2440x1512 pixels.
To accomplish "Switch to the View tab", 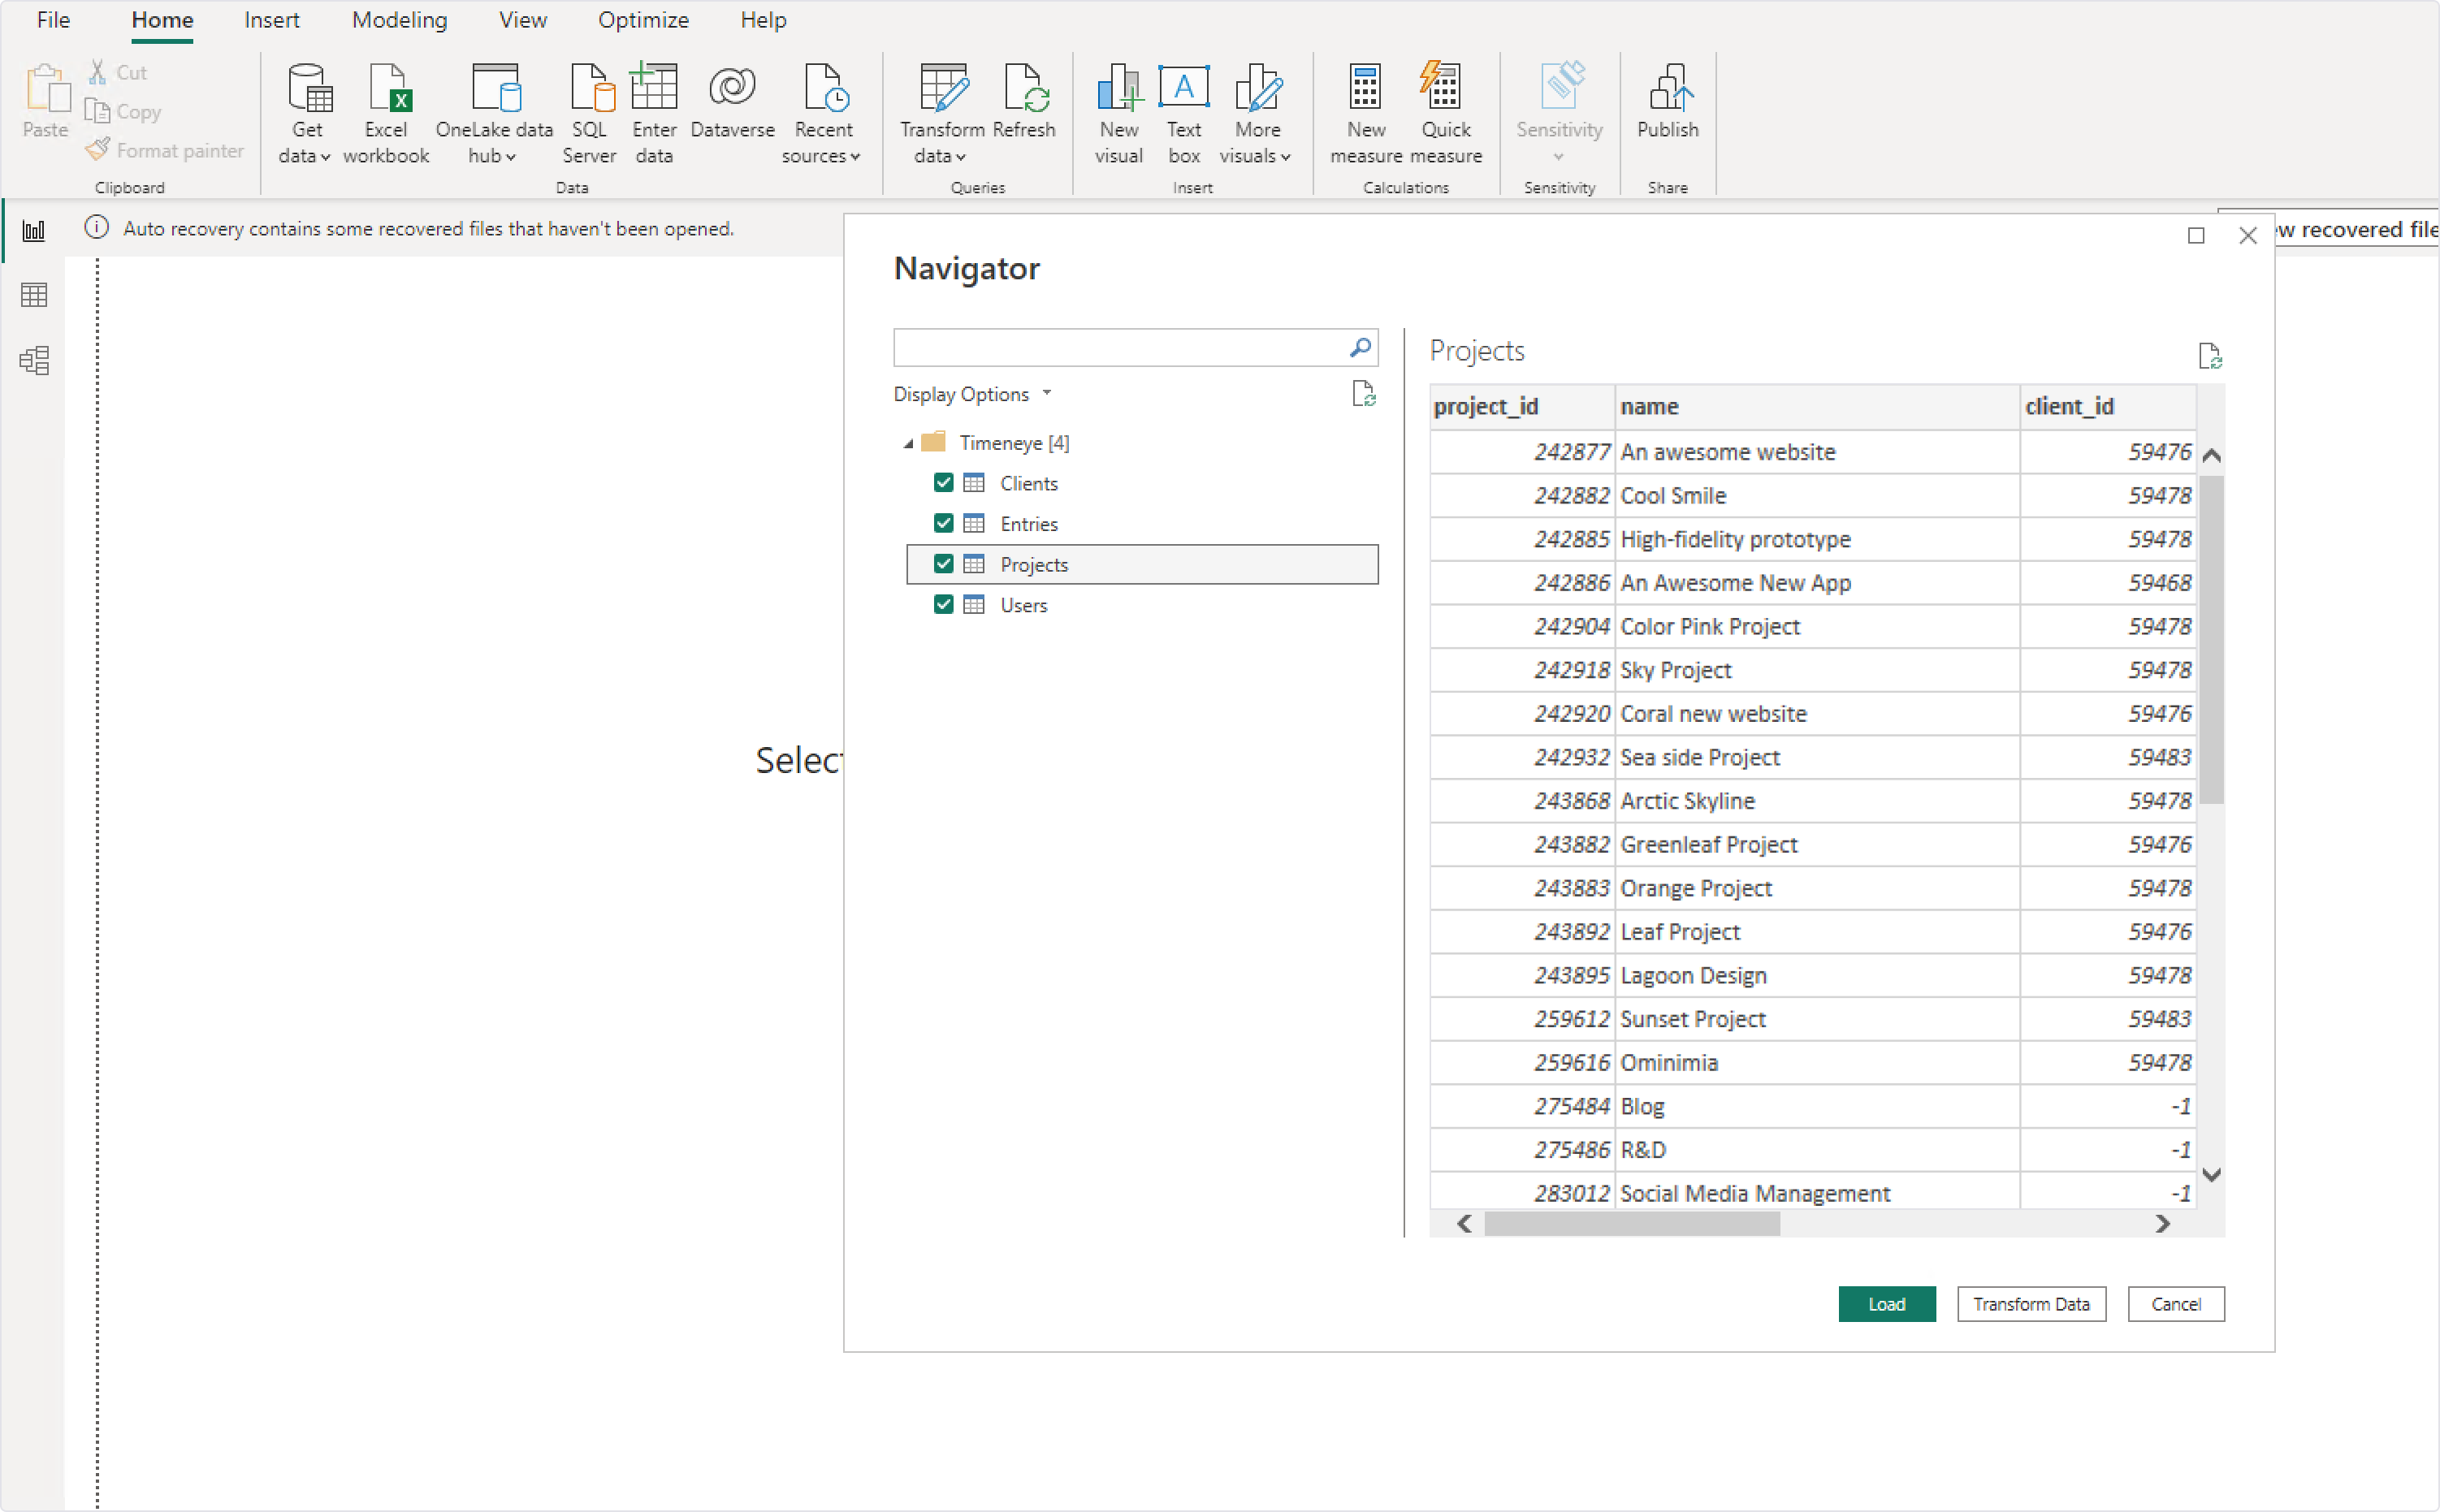I will 523,20.
